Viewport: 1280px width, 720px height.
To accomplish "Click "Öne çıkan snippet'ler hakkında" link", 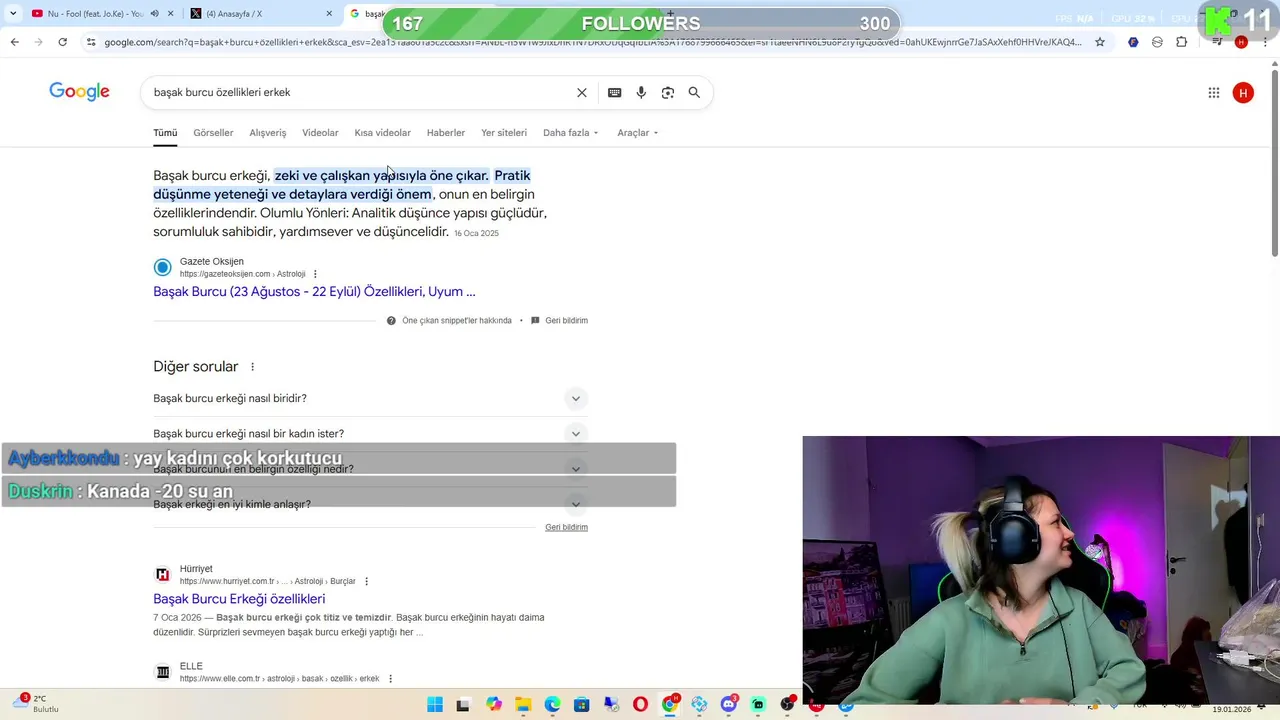I will point(457,321).
